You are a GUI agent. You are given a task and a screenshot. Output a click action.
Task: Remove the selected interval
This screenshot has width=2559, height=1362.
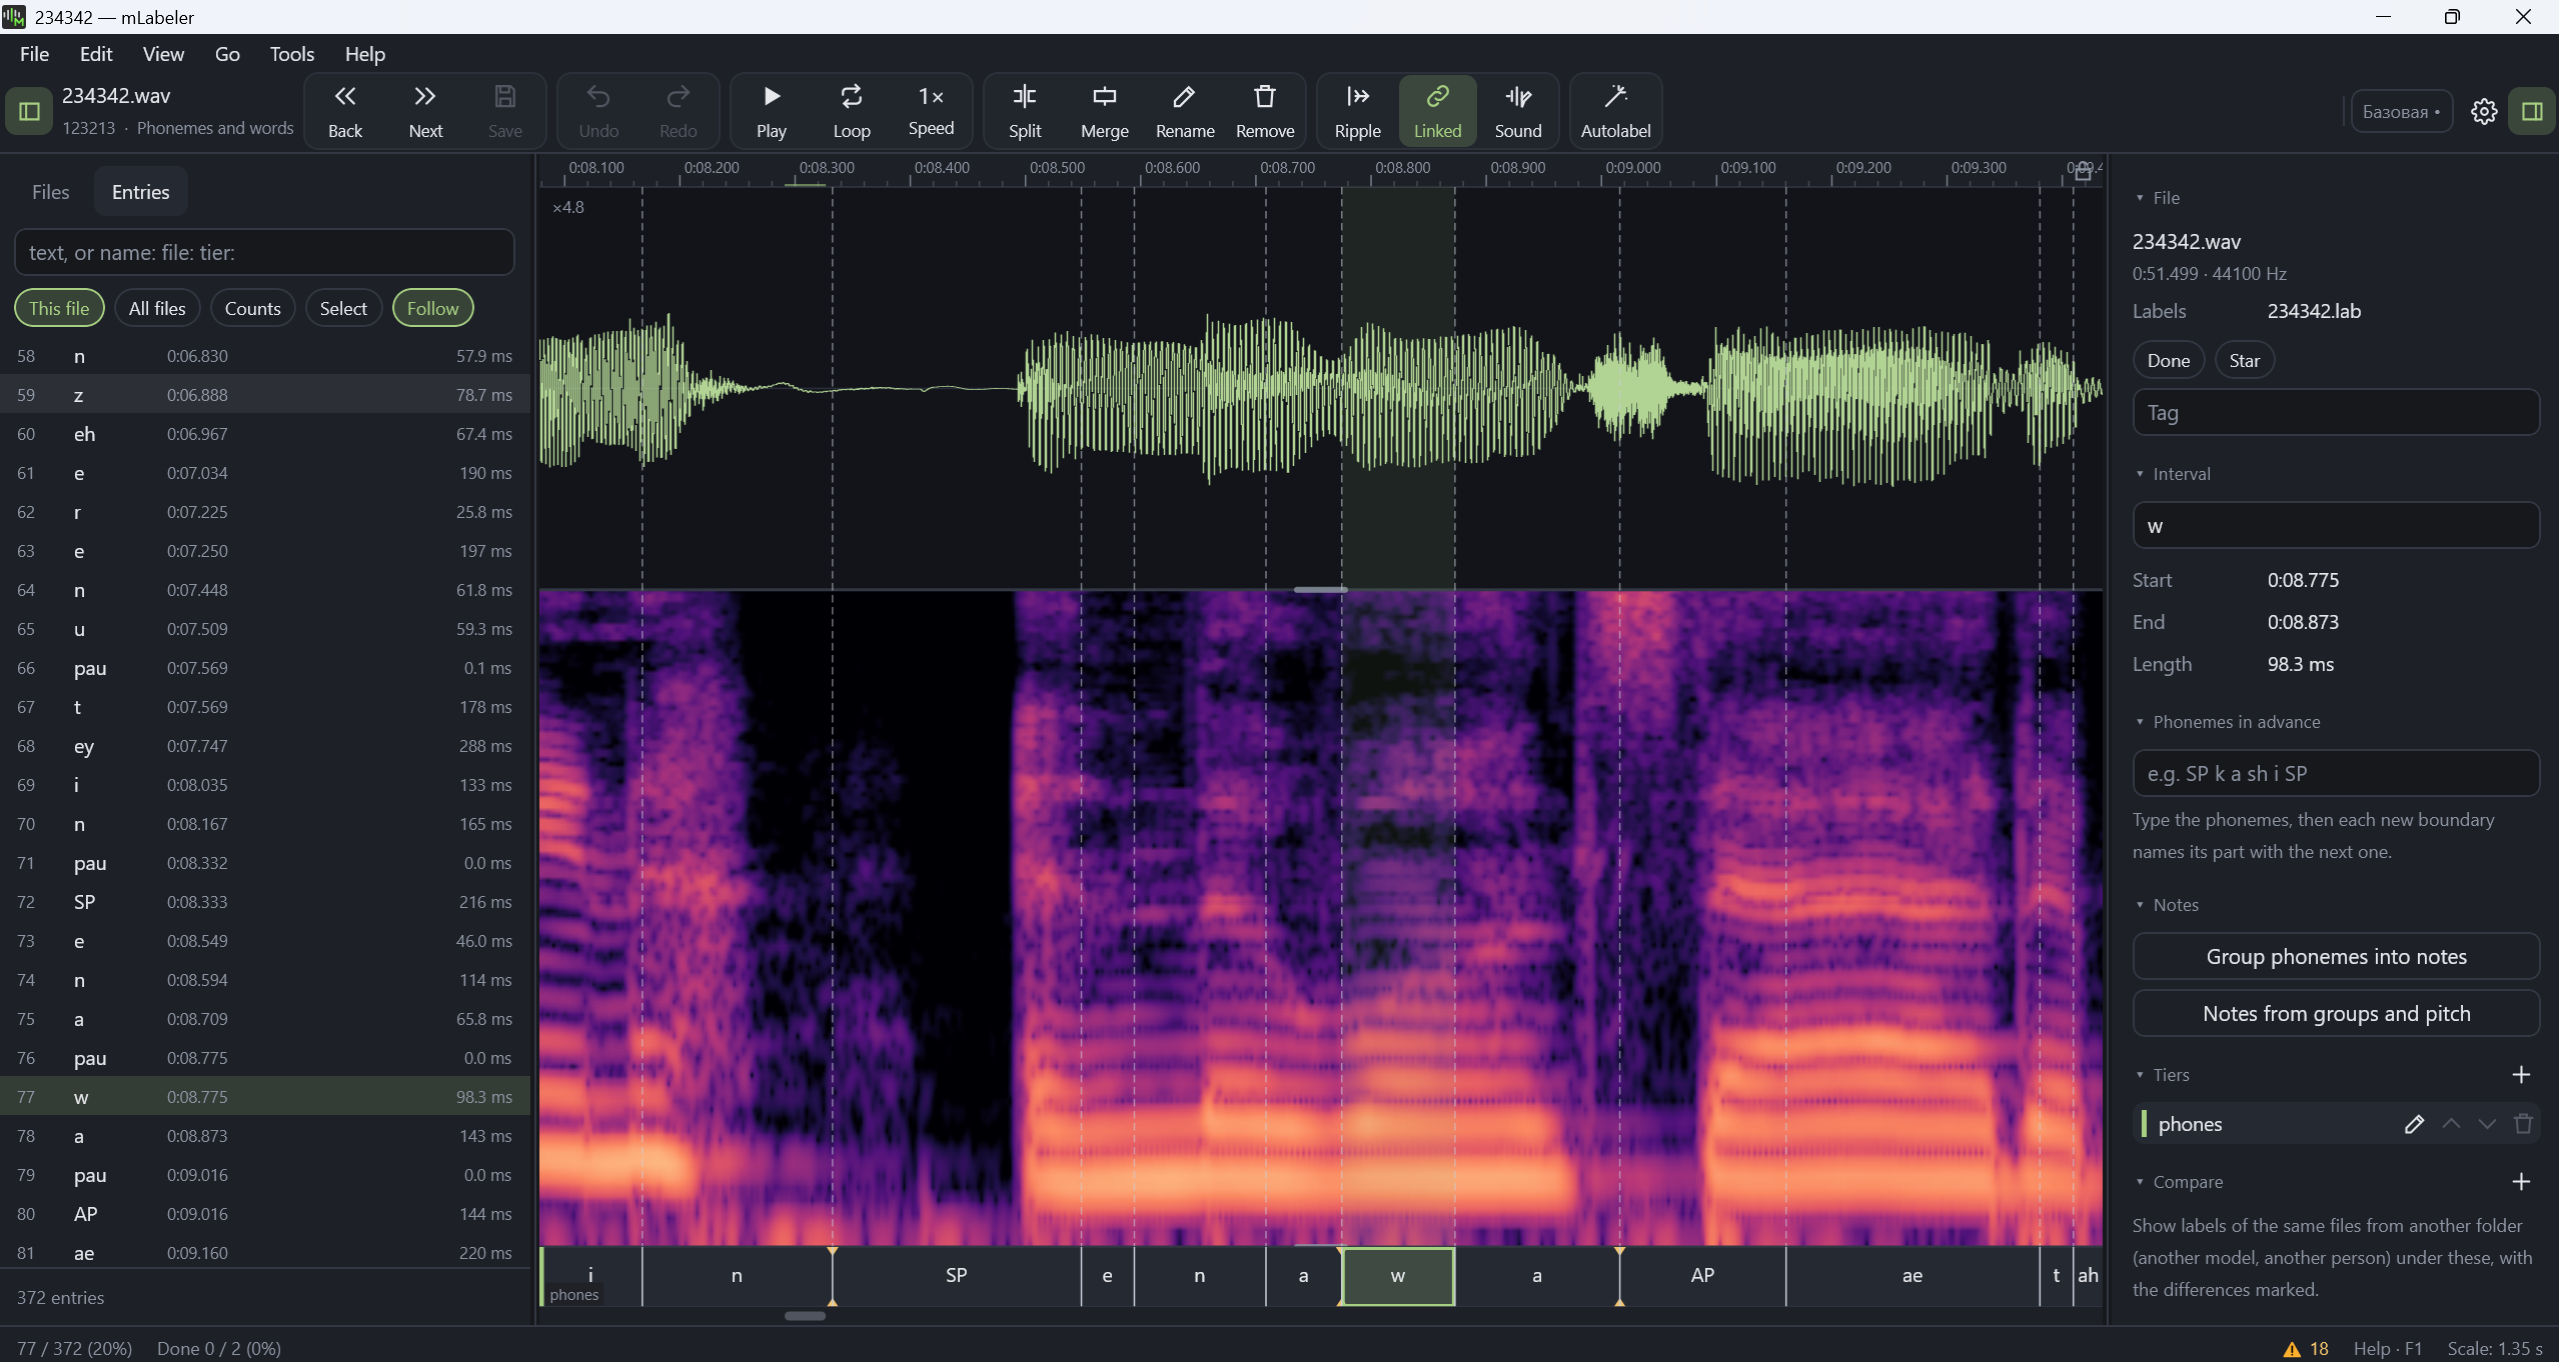pos(1265,111)
